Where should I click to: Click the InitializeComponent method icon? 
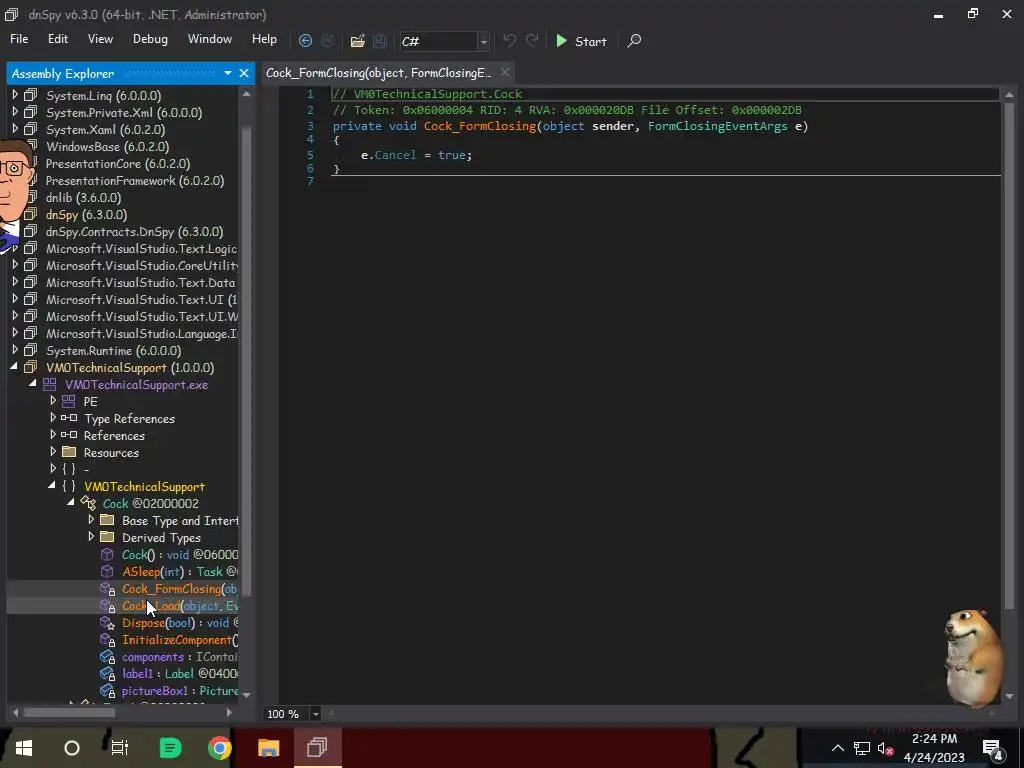click(x=107, y=640)
